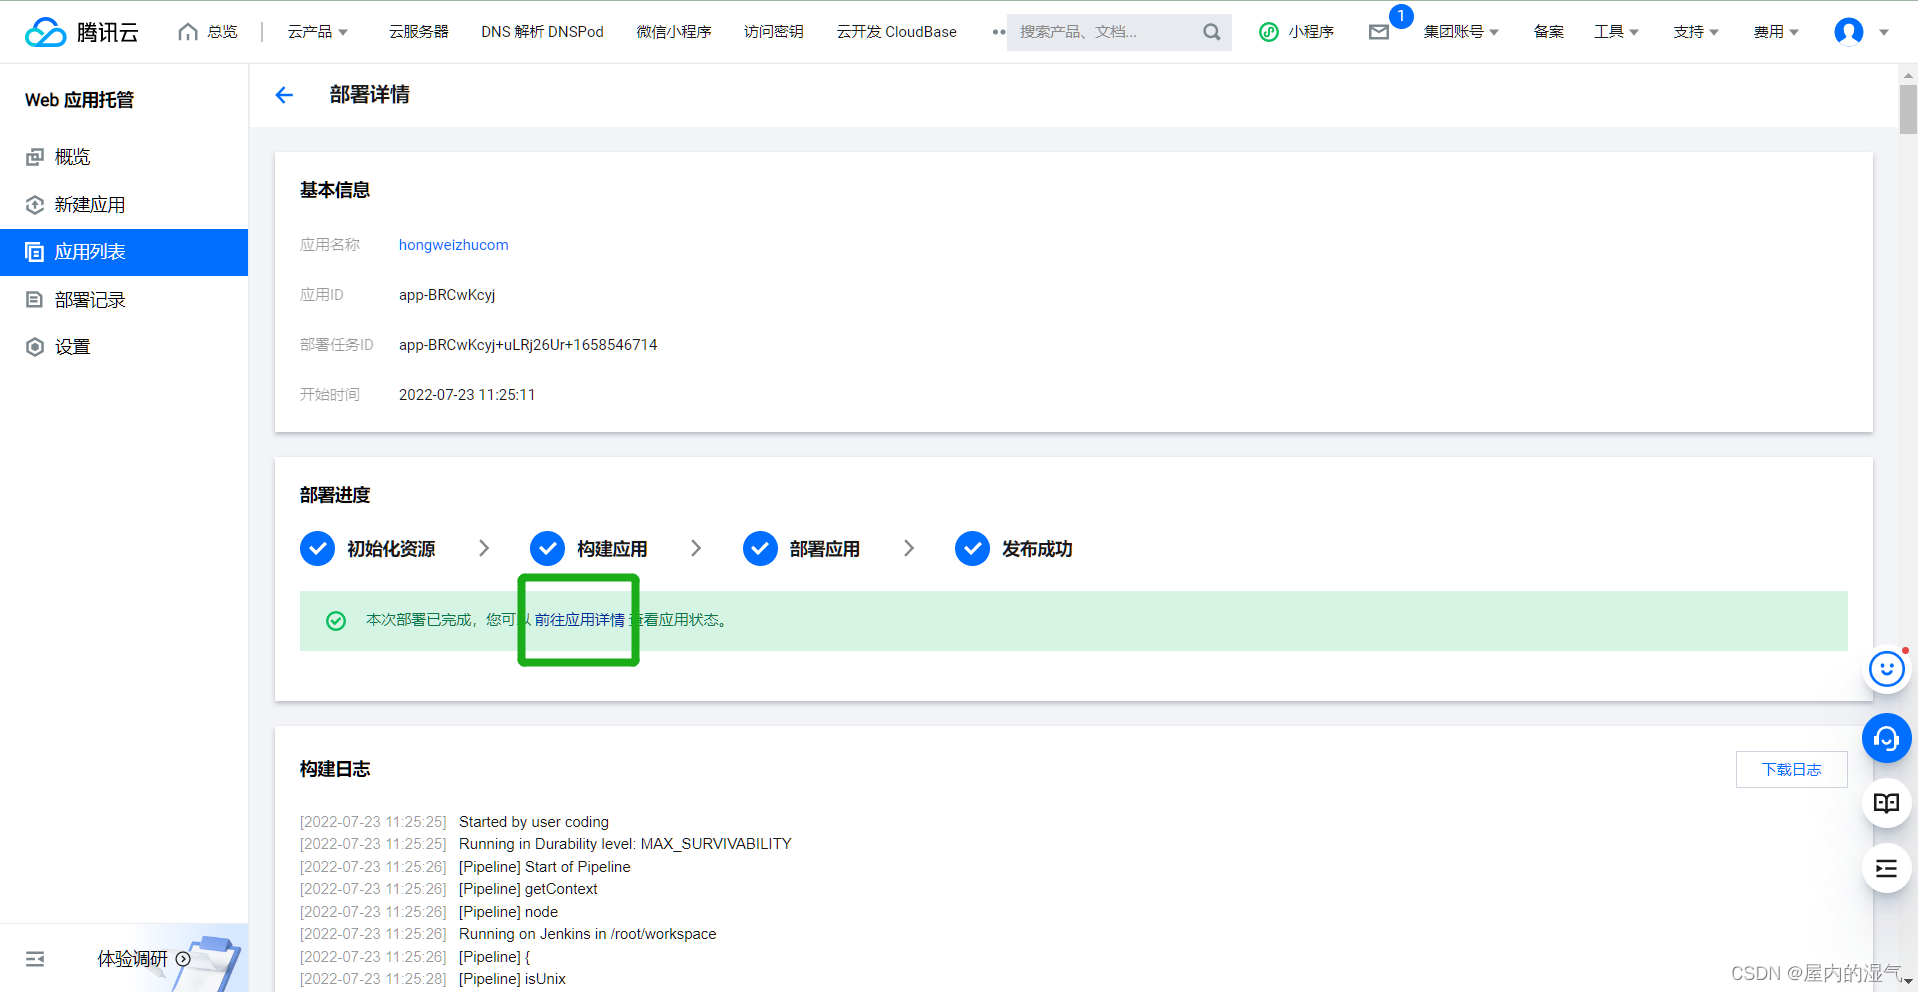Image resolution: width=1918 pixels, height=992 pixels.
Task: Open the 备案 menu item
Action: click(1549, 32)
